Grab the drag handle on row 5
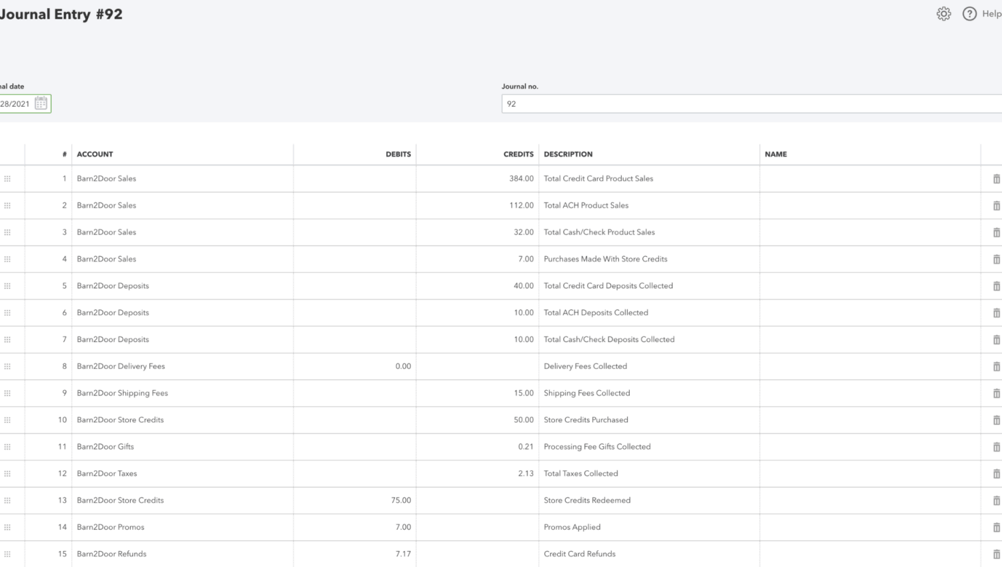1002x567 pixels. 8,286
